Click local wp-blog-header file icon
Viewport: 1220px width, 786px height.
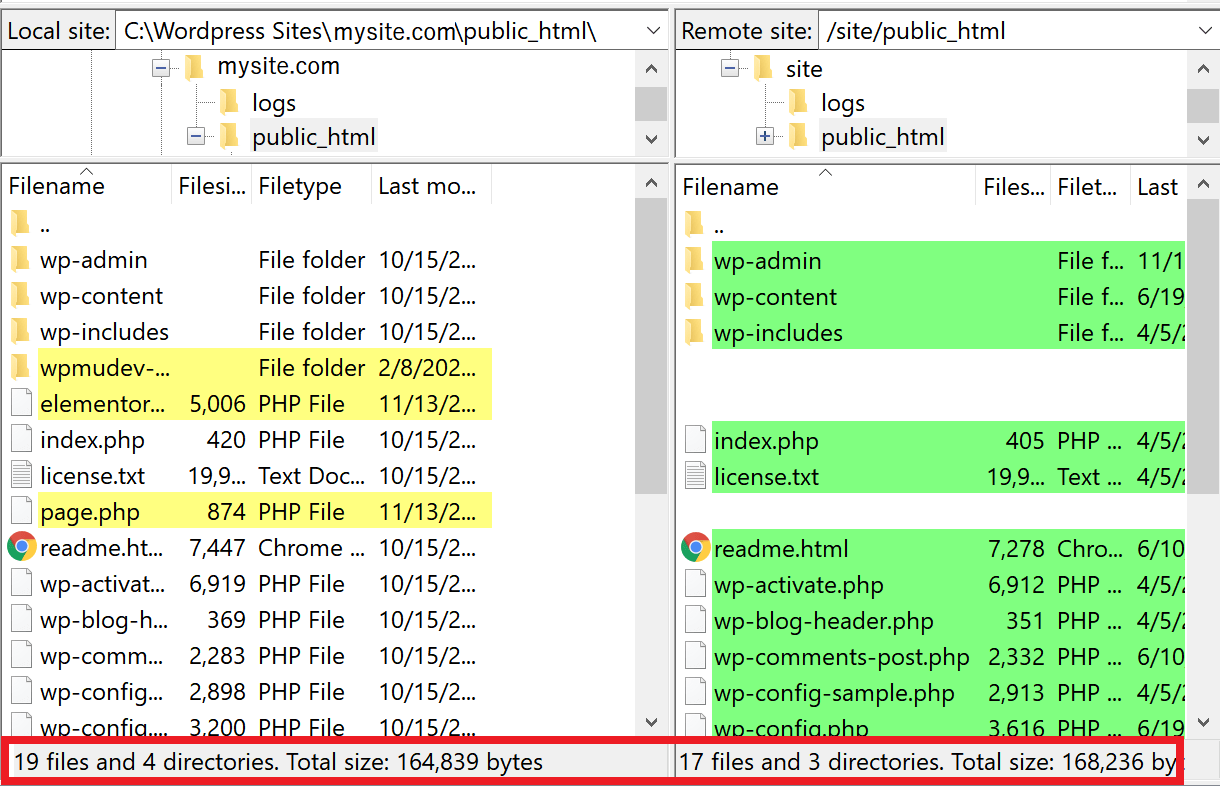click(x=21, y=619)
